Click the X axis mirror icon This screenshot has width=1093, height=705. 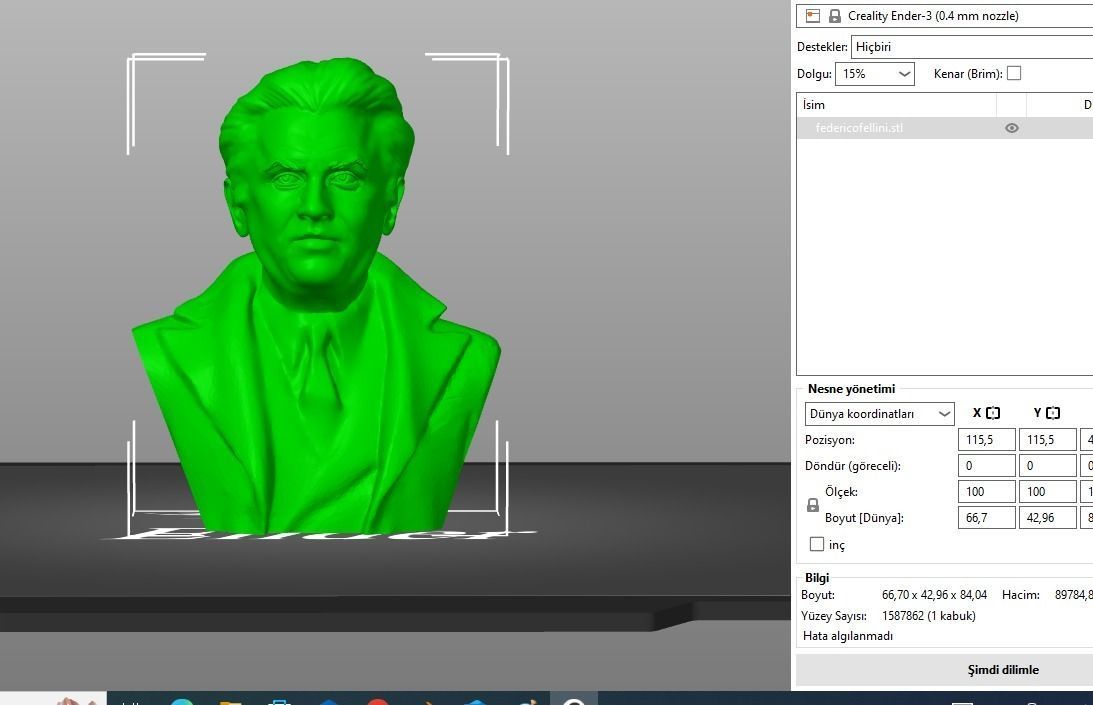click(x=993, y=413)
